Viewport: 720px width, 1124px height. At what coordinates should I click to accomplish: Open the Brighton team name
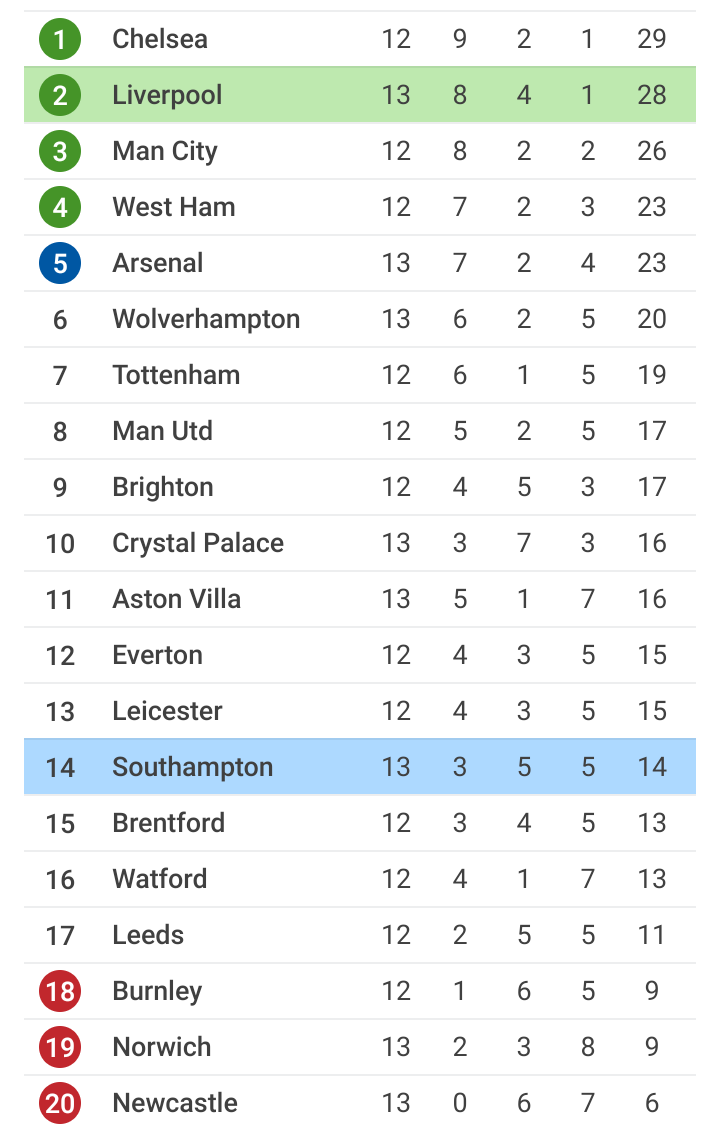pyautogui.click(x=163, y=487)
